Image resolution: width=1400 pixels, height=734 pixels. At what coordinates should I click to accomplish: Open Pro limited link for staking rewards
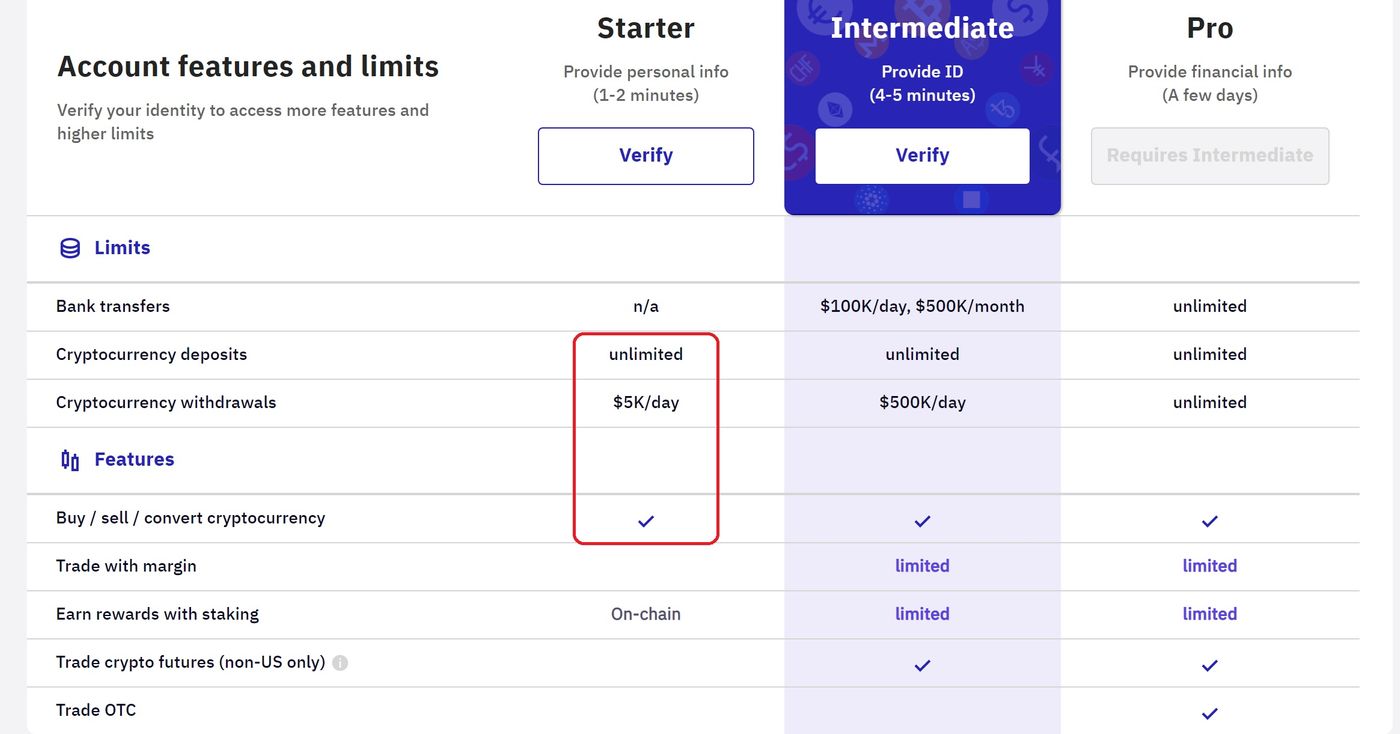tap(1210, 614)
